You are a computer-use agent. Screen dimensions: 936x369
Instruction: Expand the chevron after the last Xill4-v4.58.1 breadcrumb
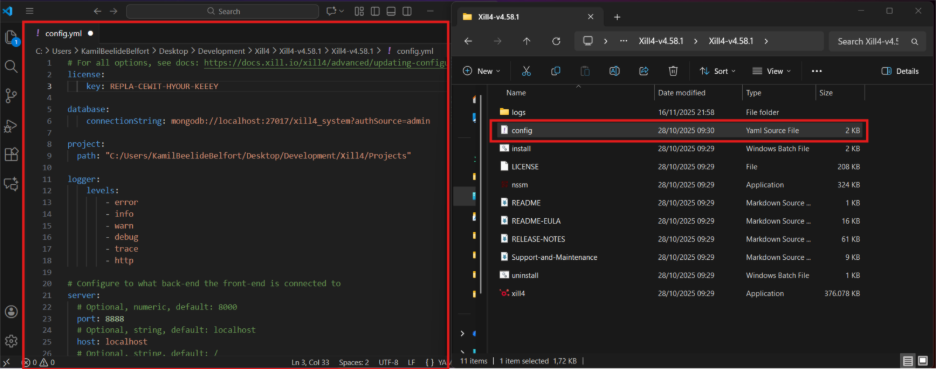coord(766,41)
